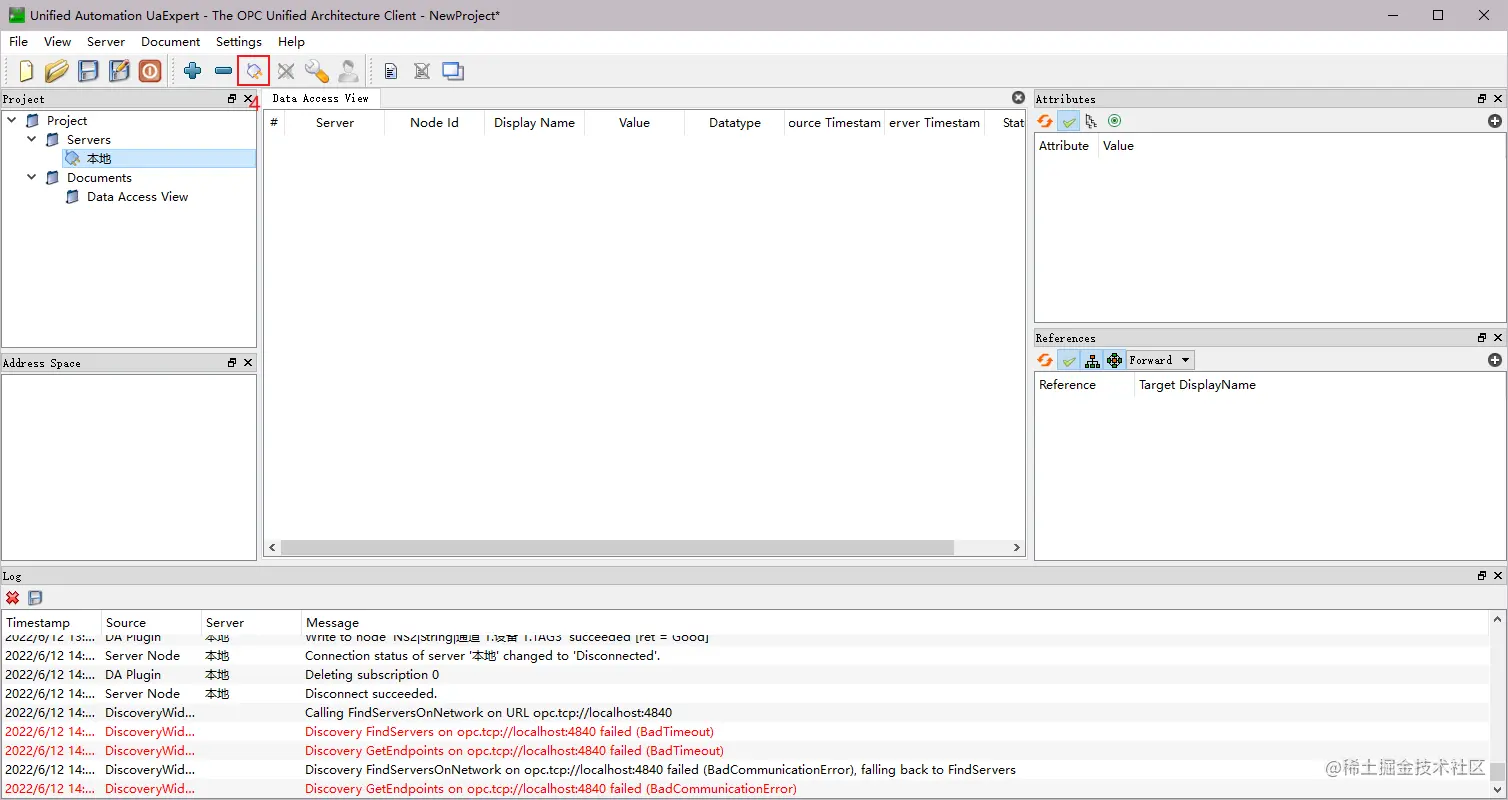Click the greyed-out disconnect server icon
This screenshot has width=1508, height=800.
[286, 71]
